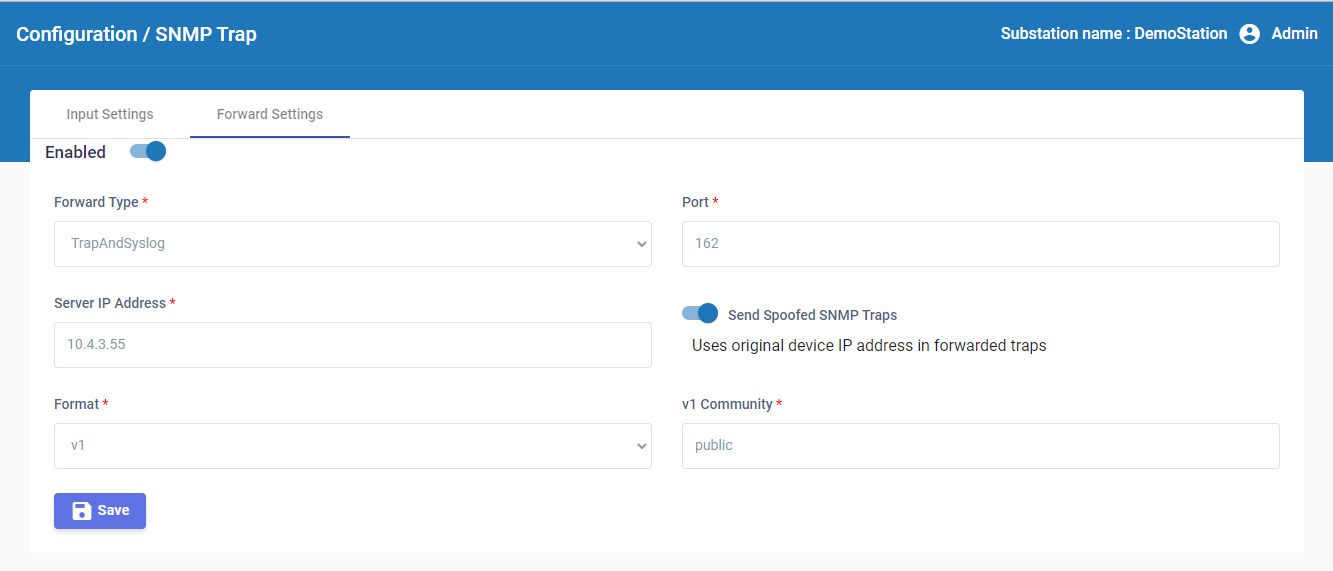Select the Forward Settings tab
Image resolution: width=1333 pixels, height=571 pixels.
click(270, 114)
